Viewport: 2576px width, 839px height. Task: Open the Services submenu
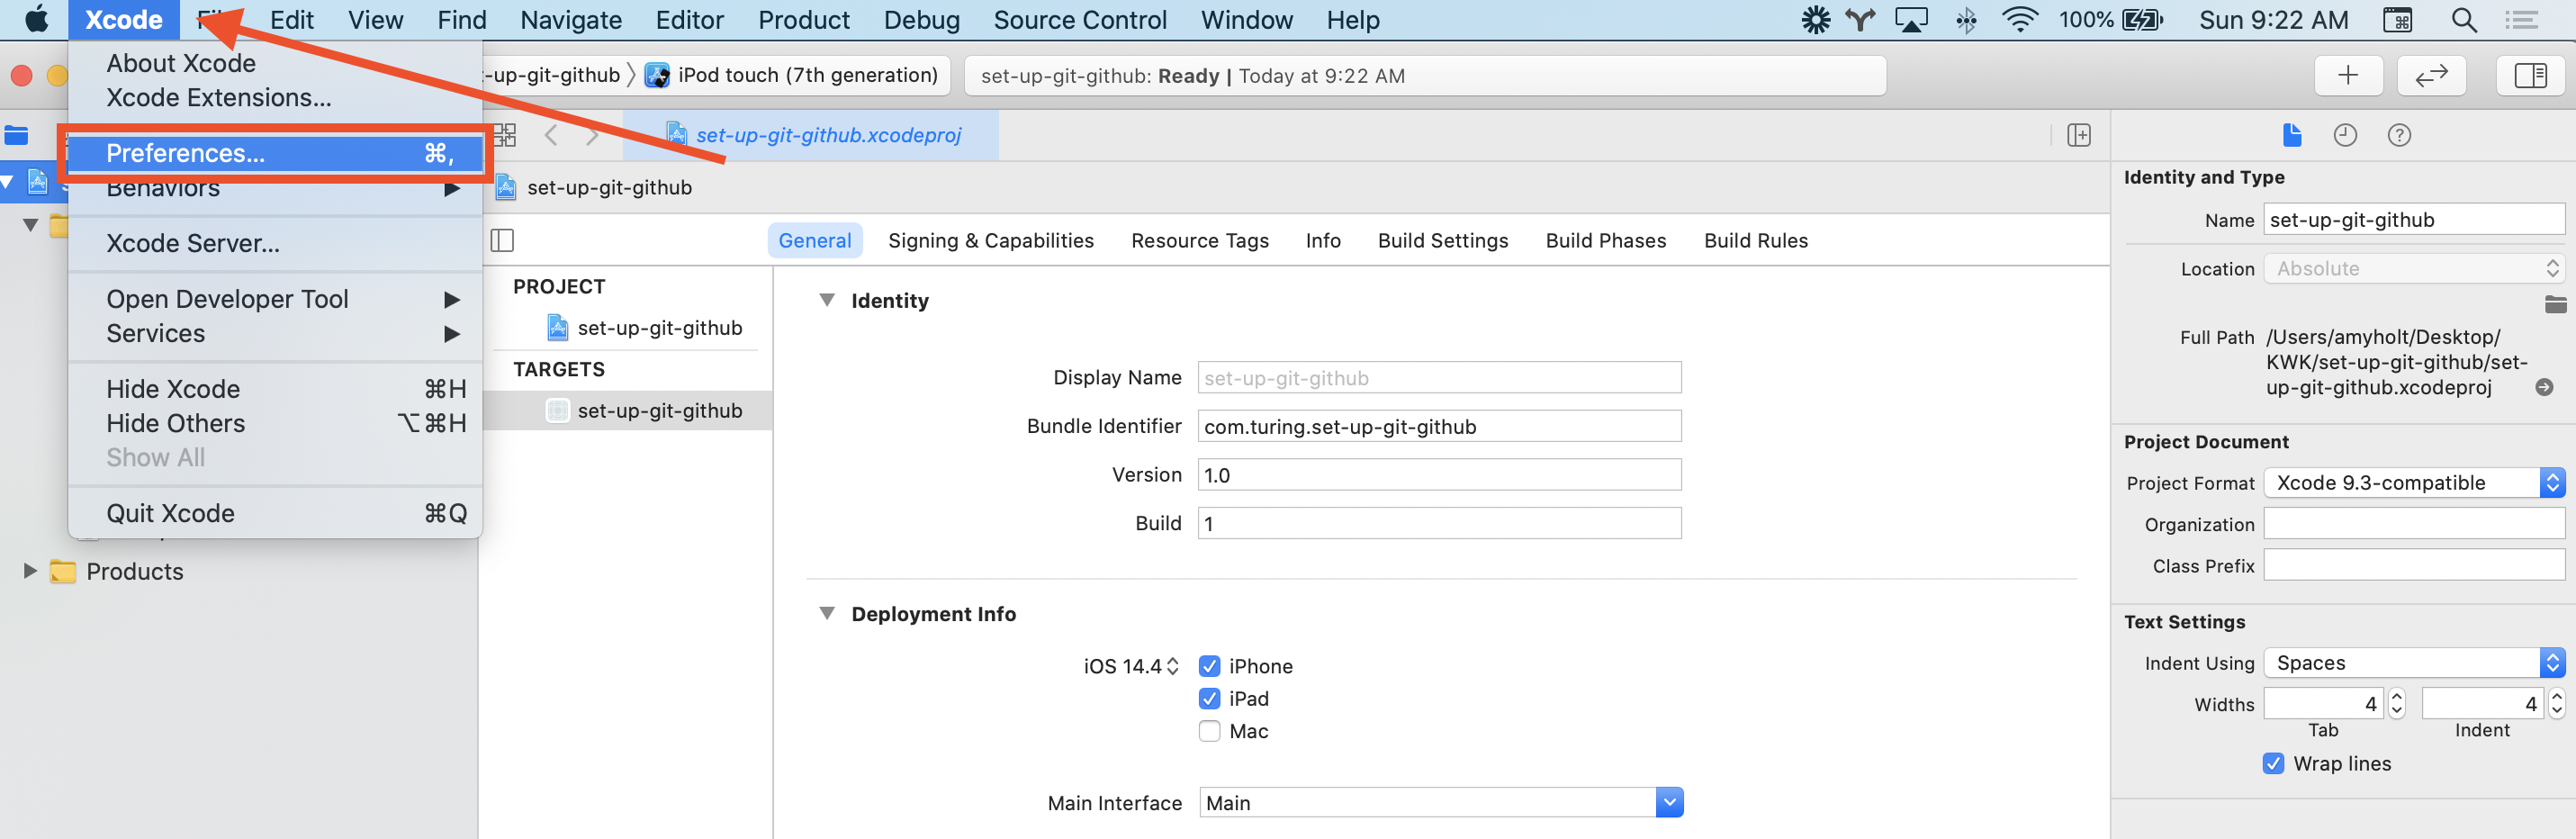pyautogui.click(x=276, y=333)
